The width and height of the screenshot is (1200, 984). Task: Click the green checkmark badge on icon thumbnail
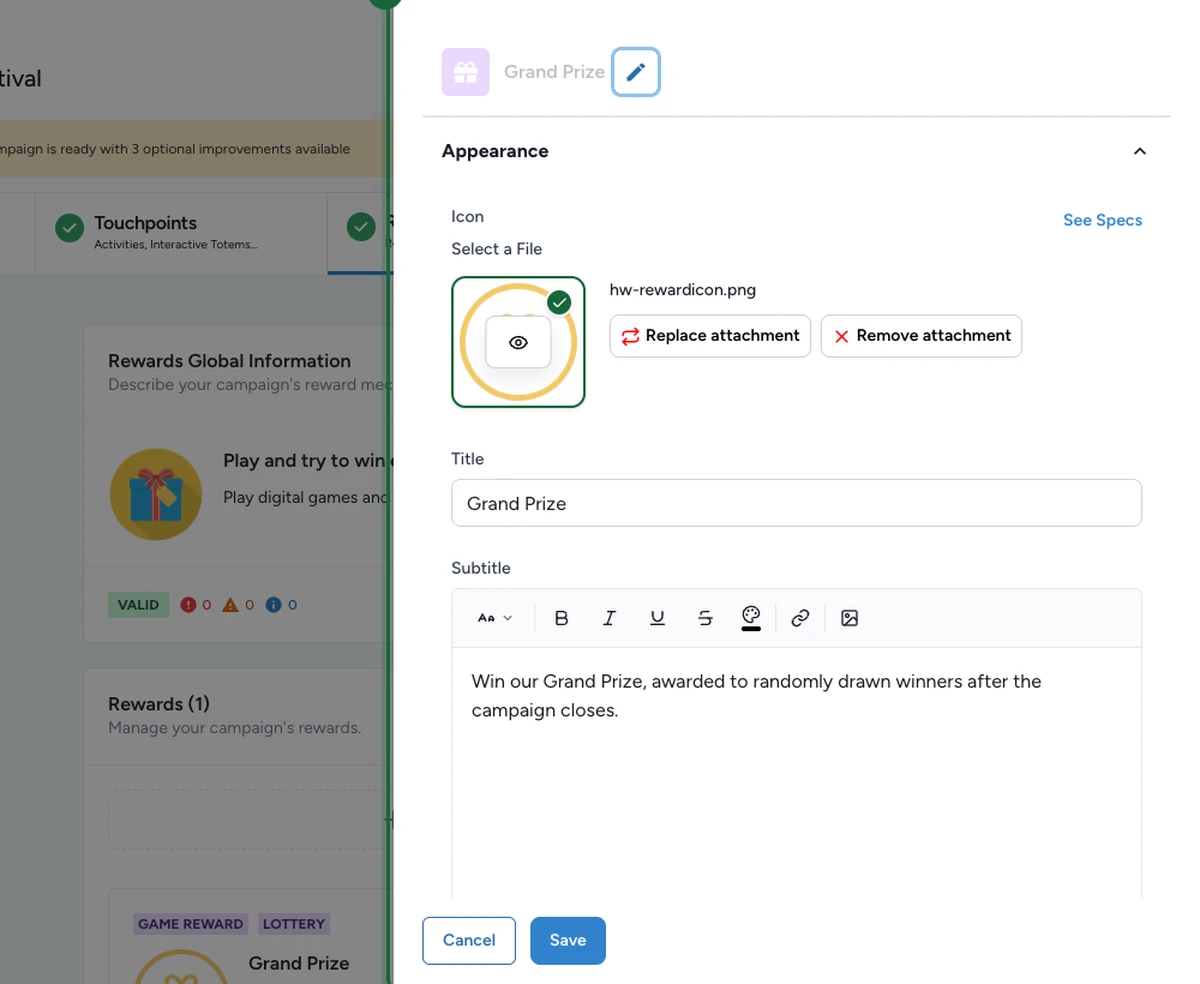(x=559, y=302)
